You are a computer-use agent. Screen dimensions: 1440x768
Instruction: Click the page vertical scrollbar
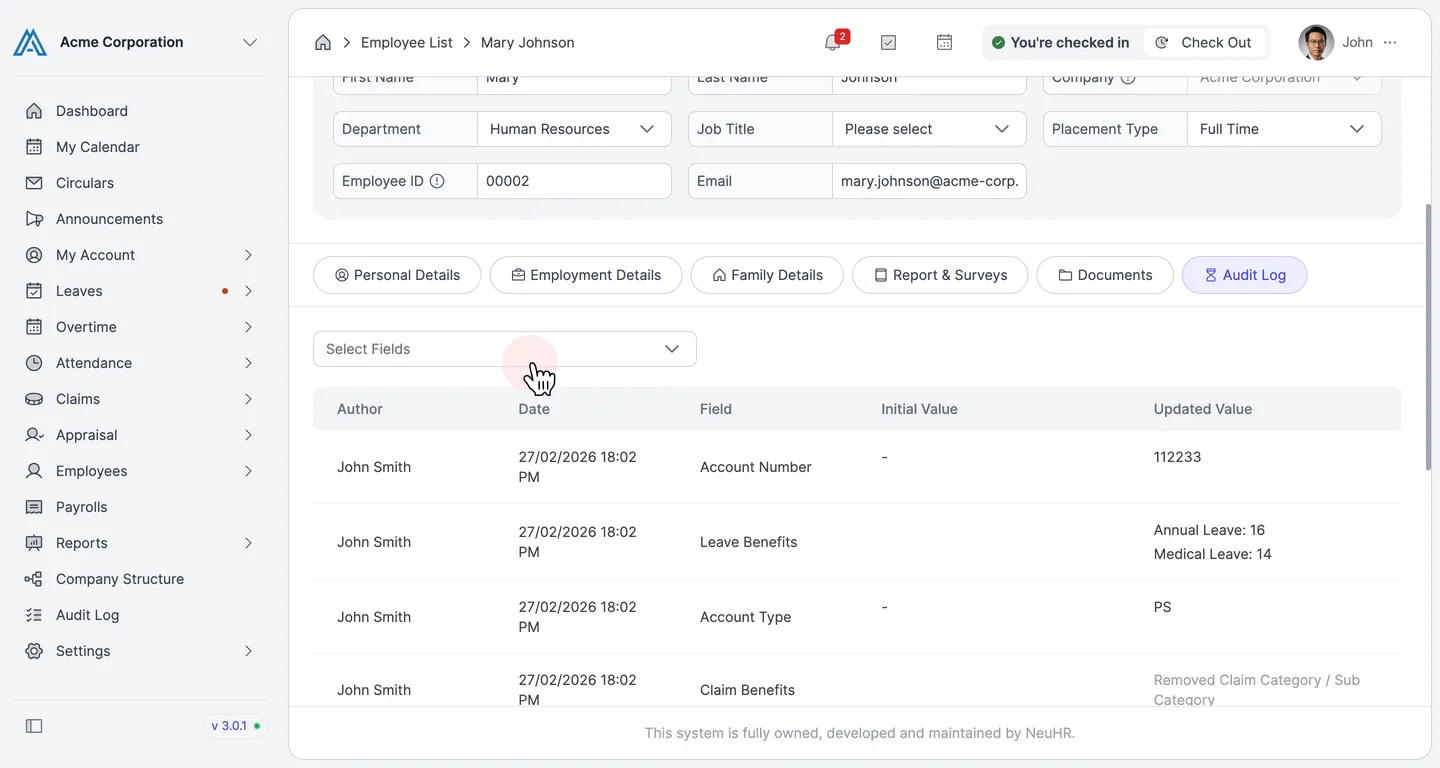(1428, 337)
